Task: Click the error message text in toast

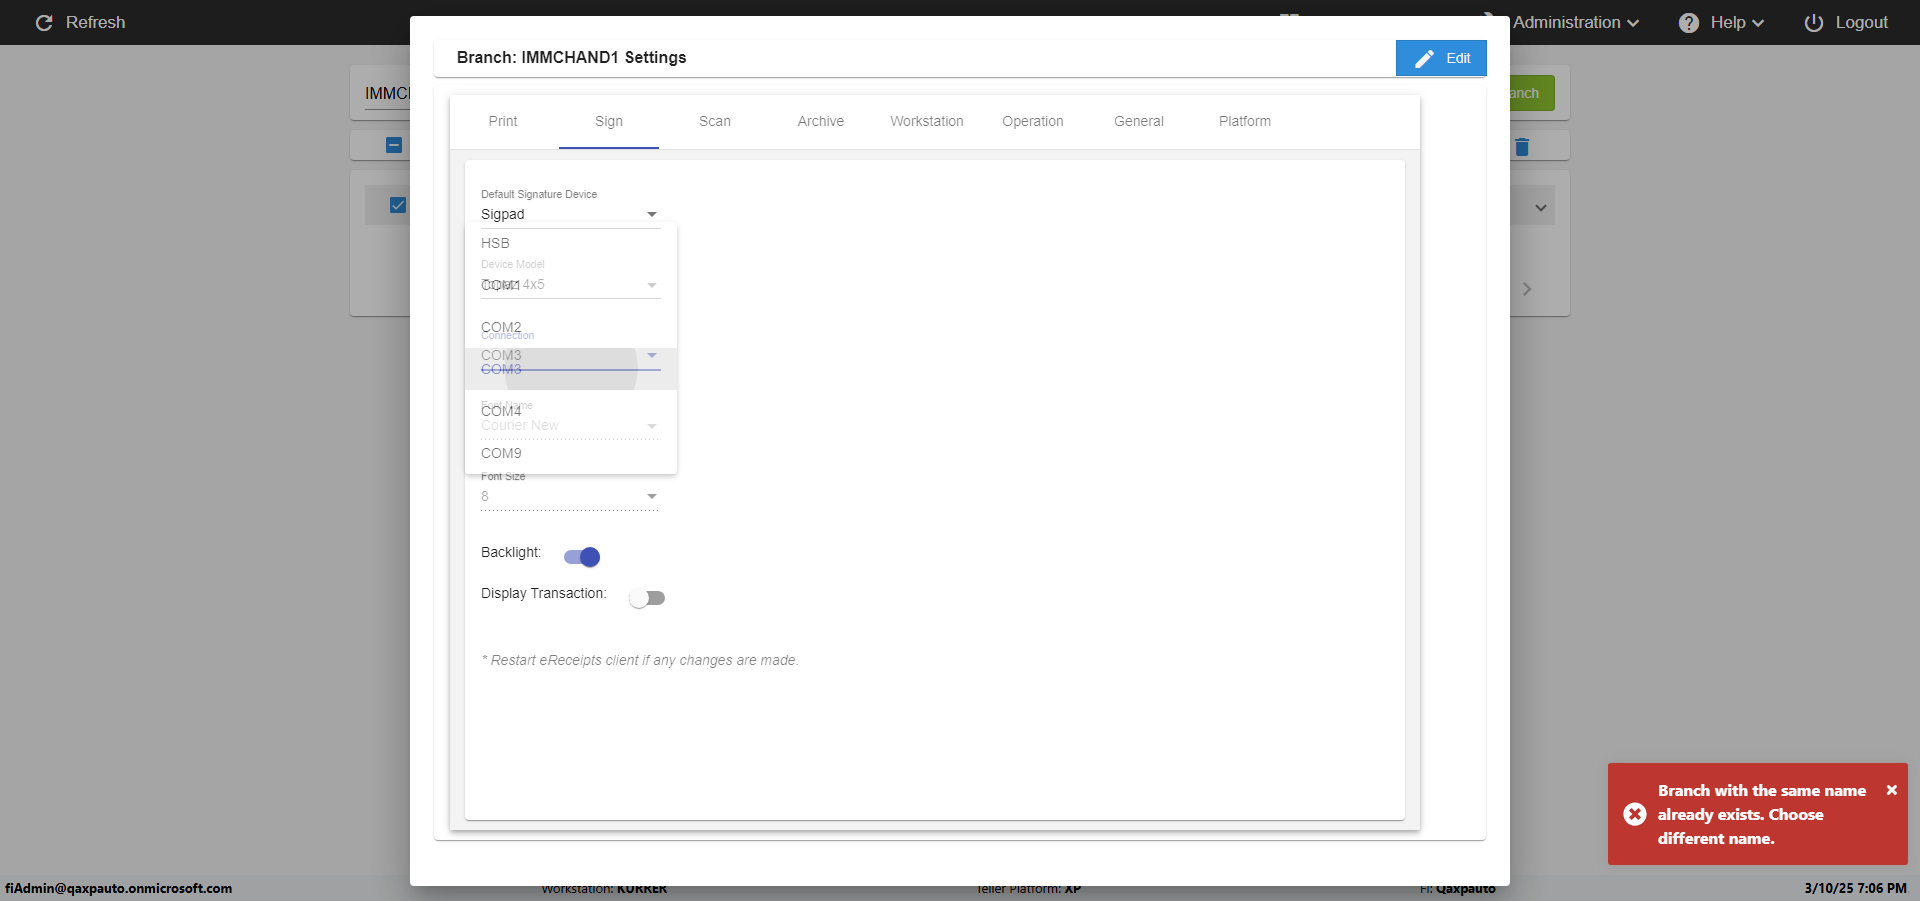Action: (1761, 814)
